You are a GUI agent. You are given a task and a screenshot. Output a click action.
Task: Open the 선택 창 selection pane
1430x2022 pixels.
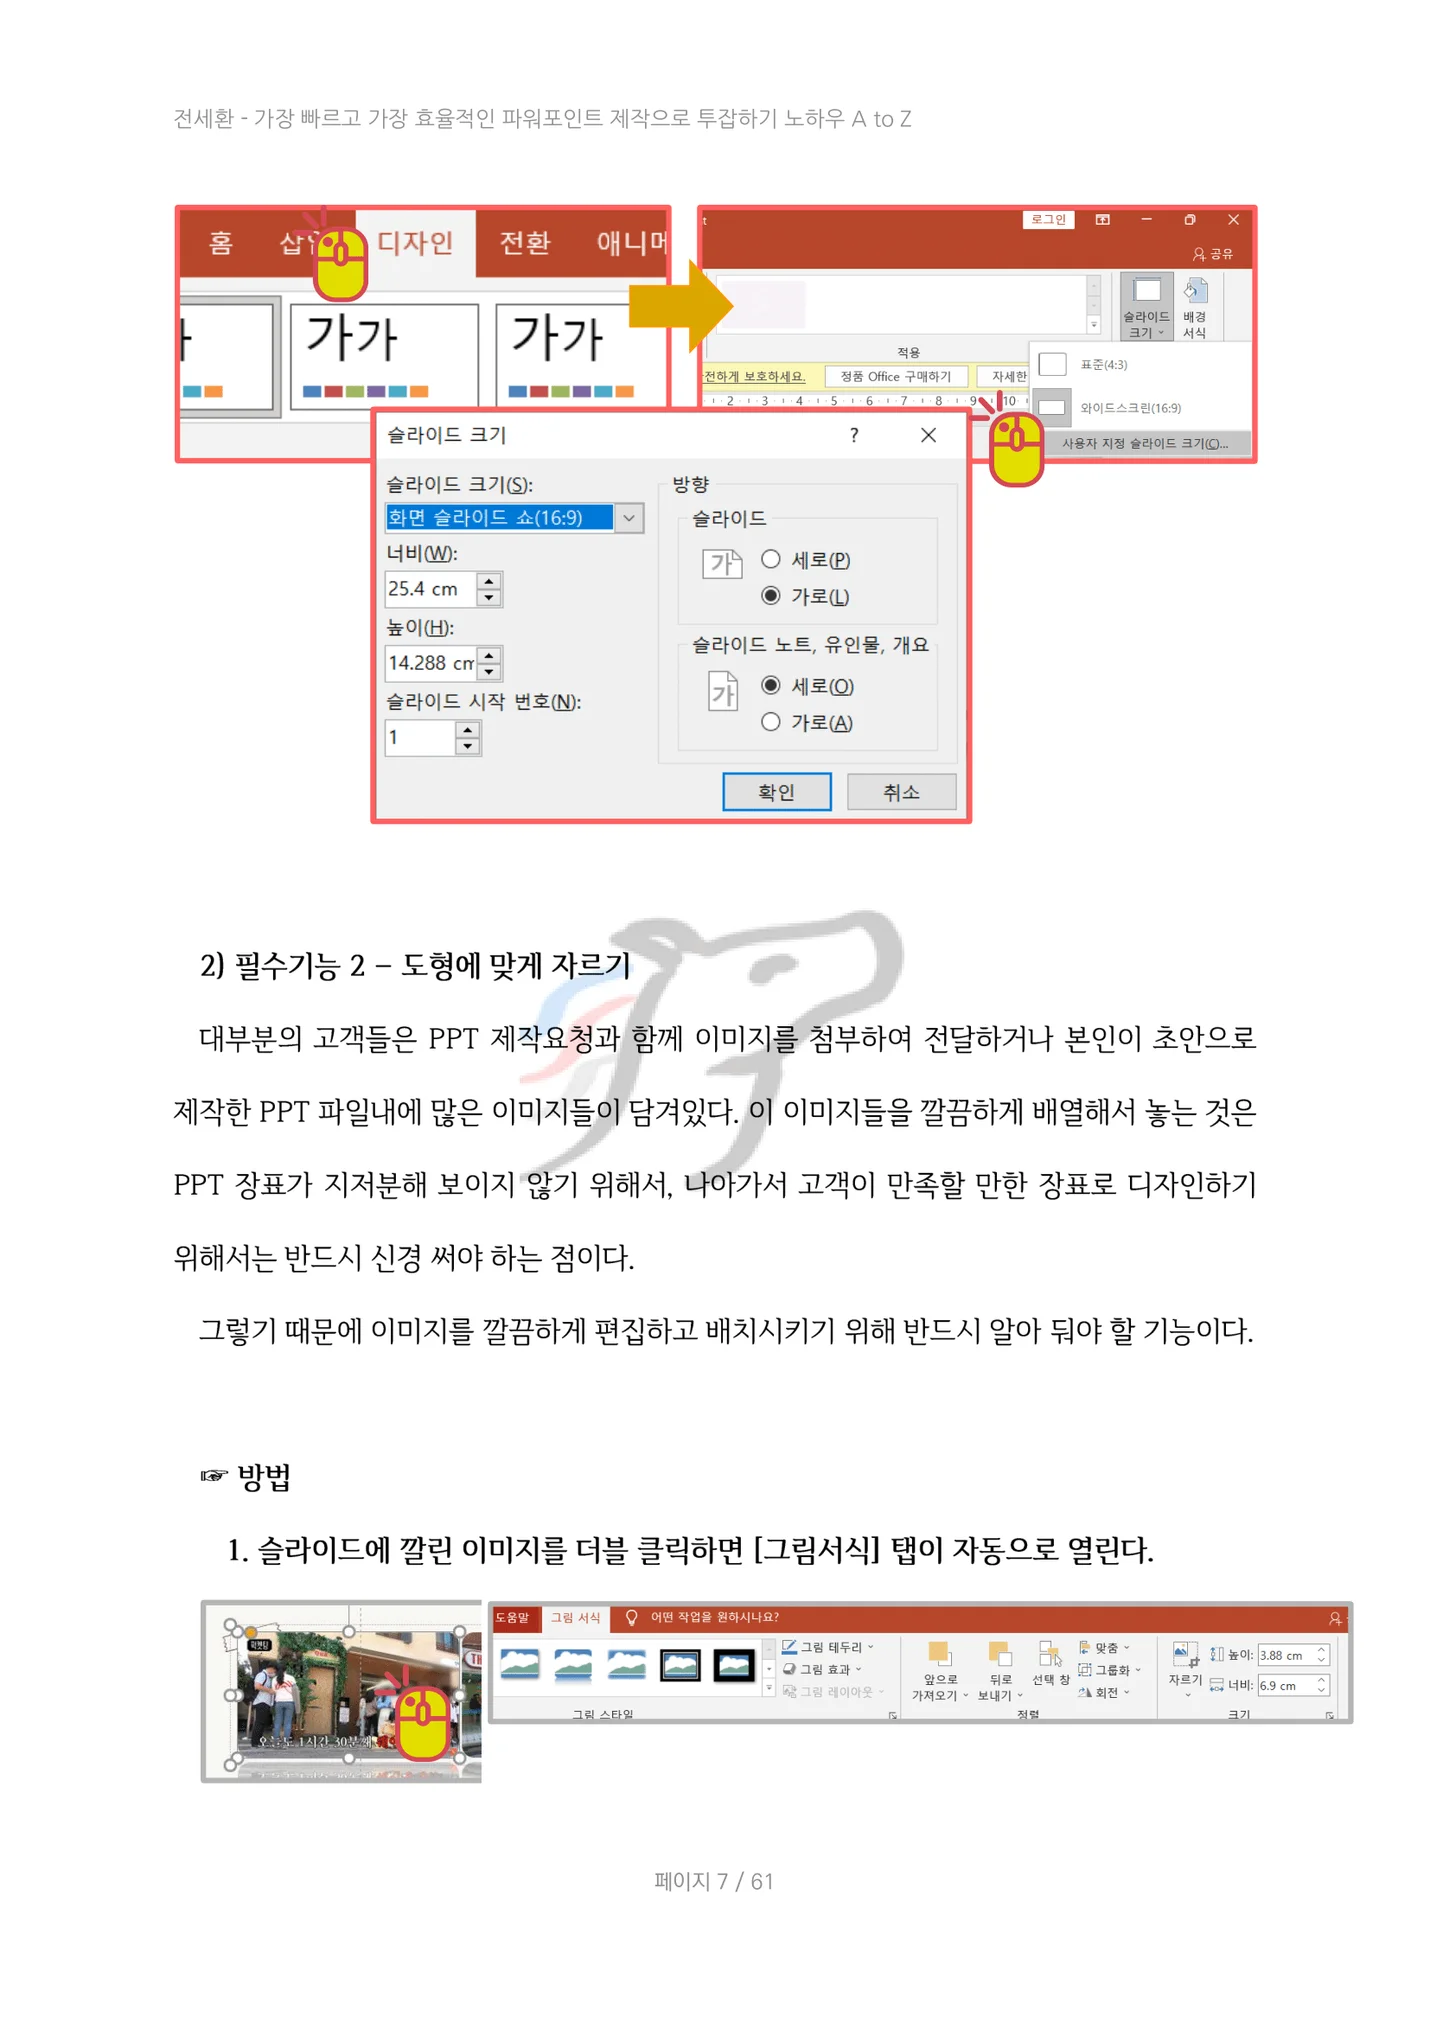point(1049,1662)
